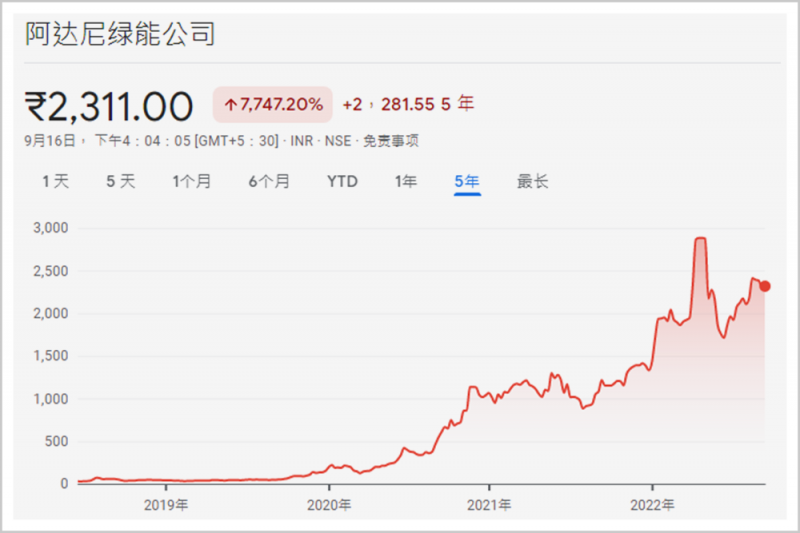Click the upward arrow in percentage badge

[x=229, y=104]
